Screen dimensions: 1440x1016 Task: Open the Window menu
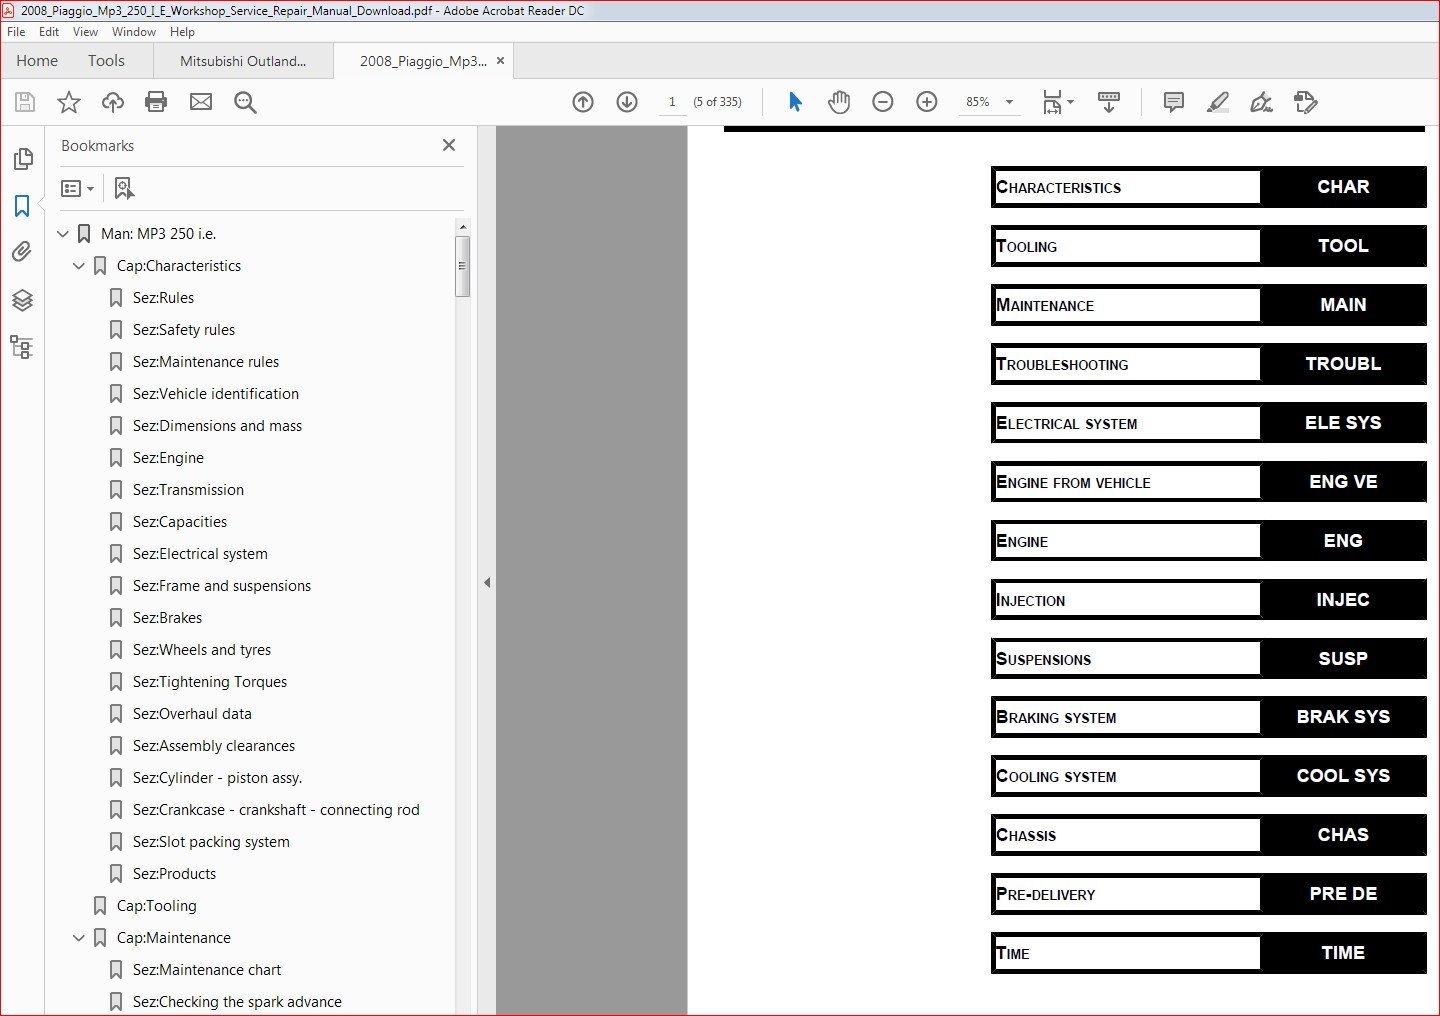tap(134, 32)
